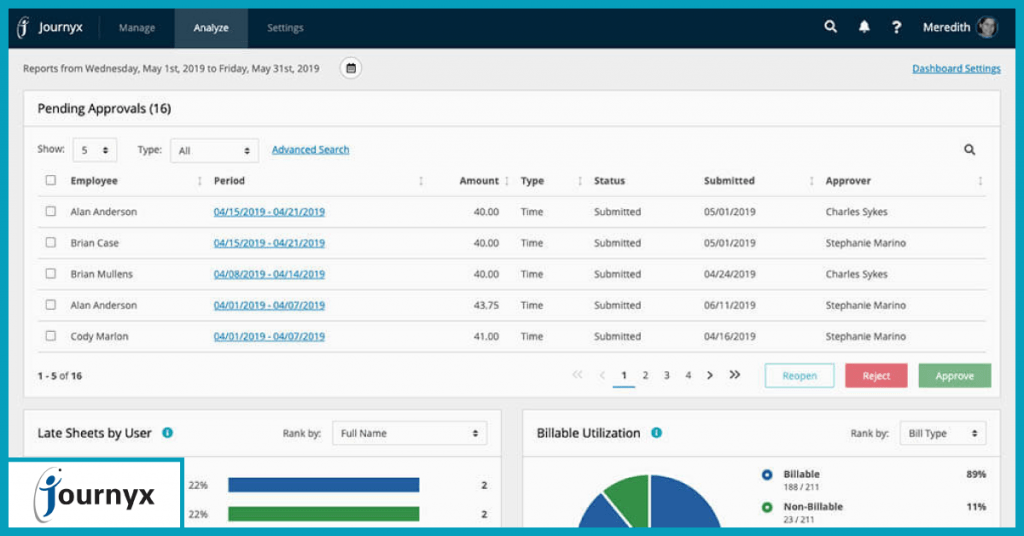Click the previous page arrow
Screen dimensions: 1024x536
602,375
